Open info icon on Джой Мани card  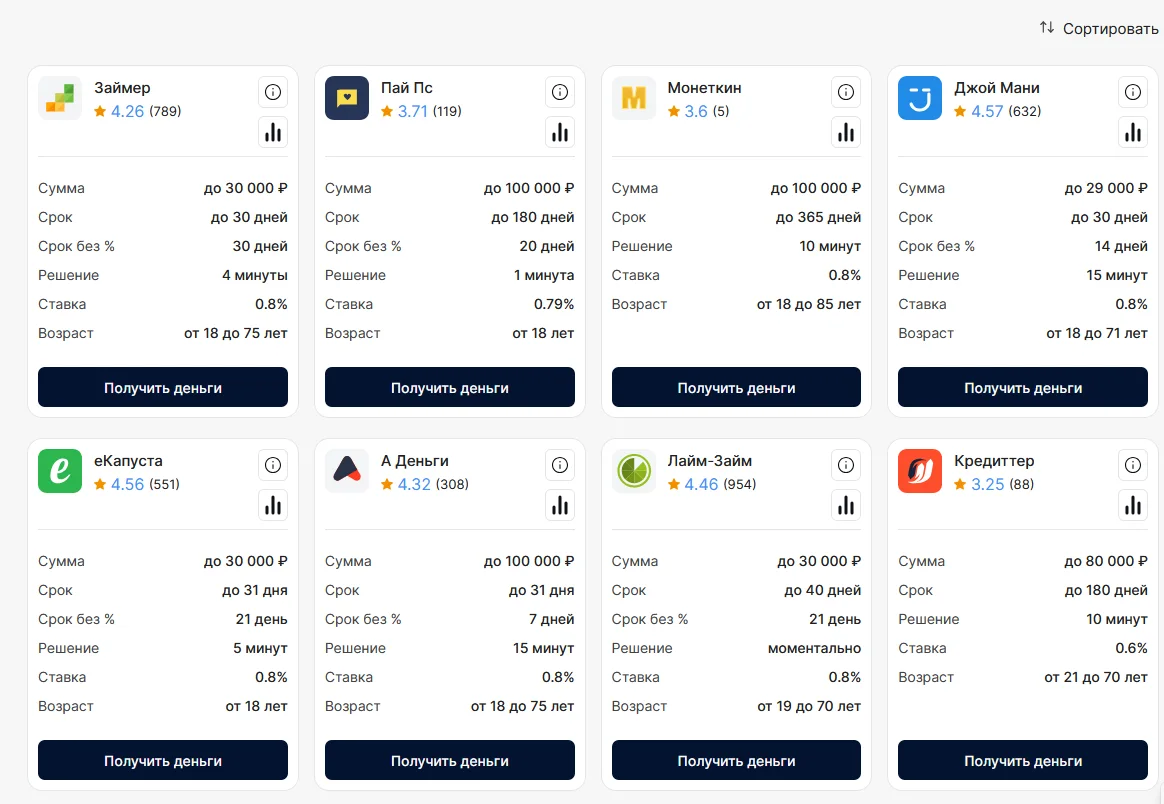(x=1133, y=92)
